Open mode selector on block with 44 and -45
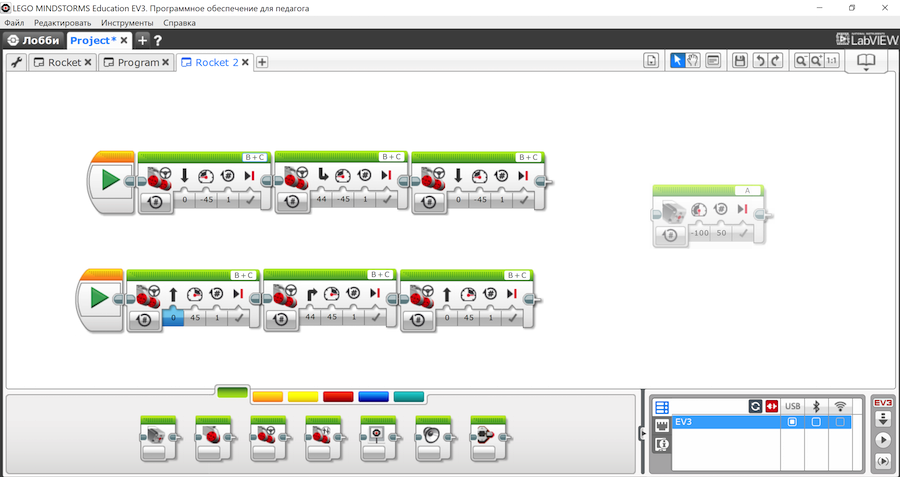Image resolution: width=900 pixels, height=477 pixels. pos(292,201)
